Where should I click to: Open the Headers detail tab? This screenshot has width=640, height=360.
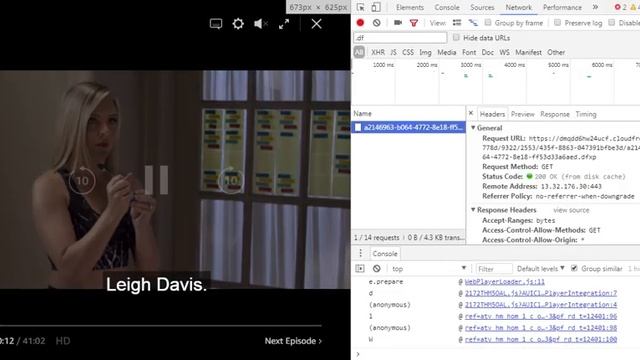pos(492,114)
